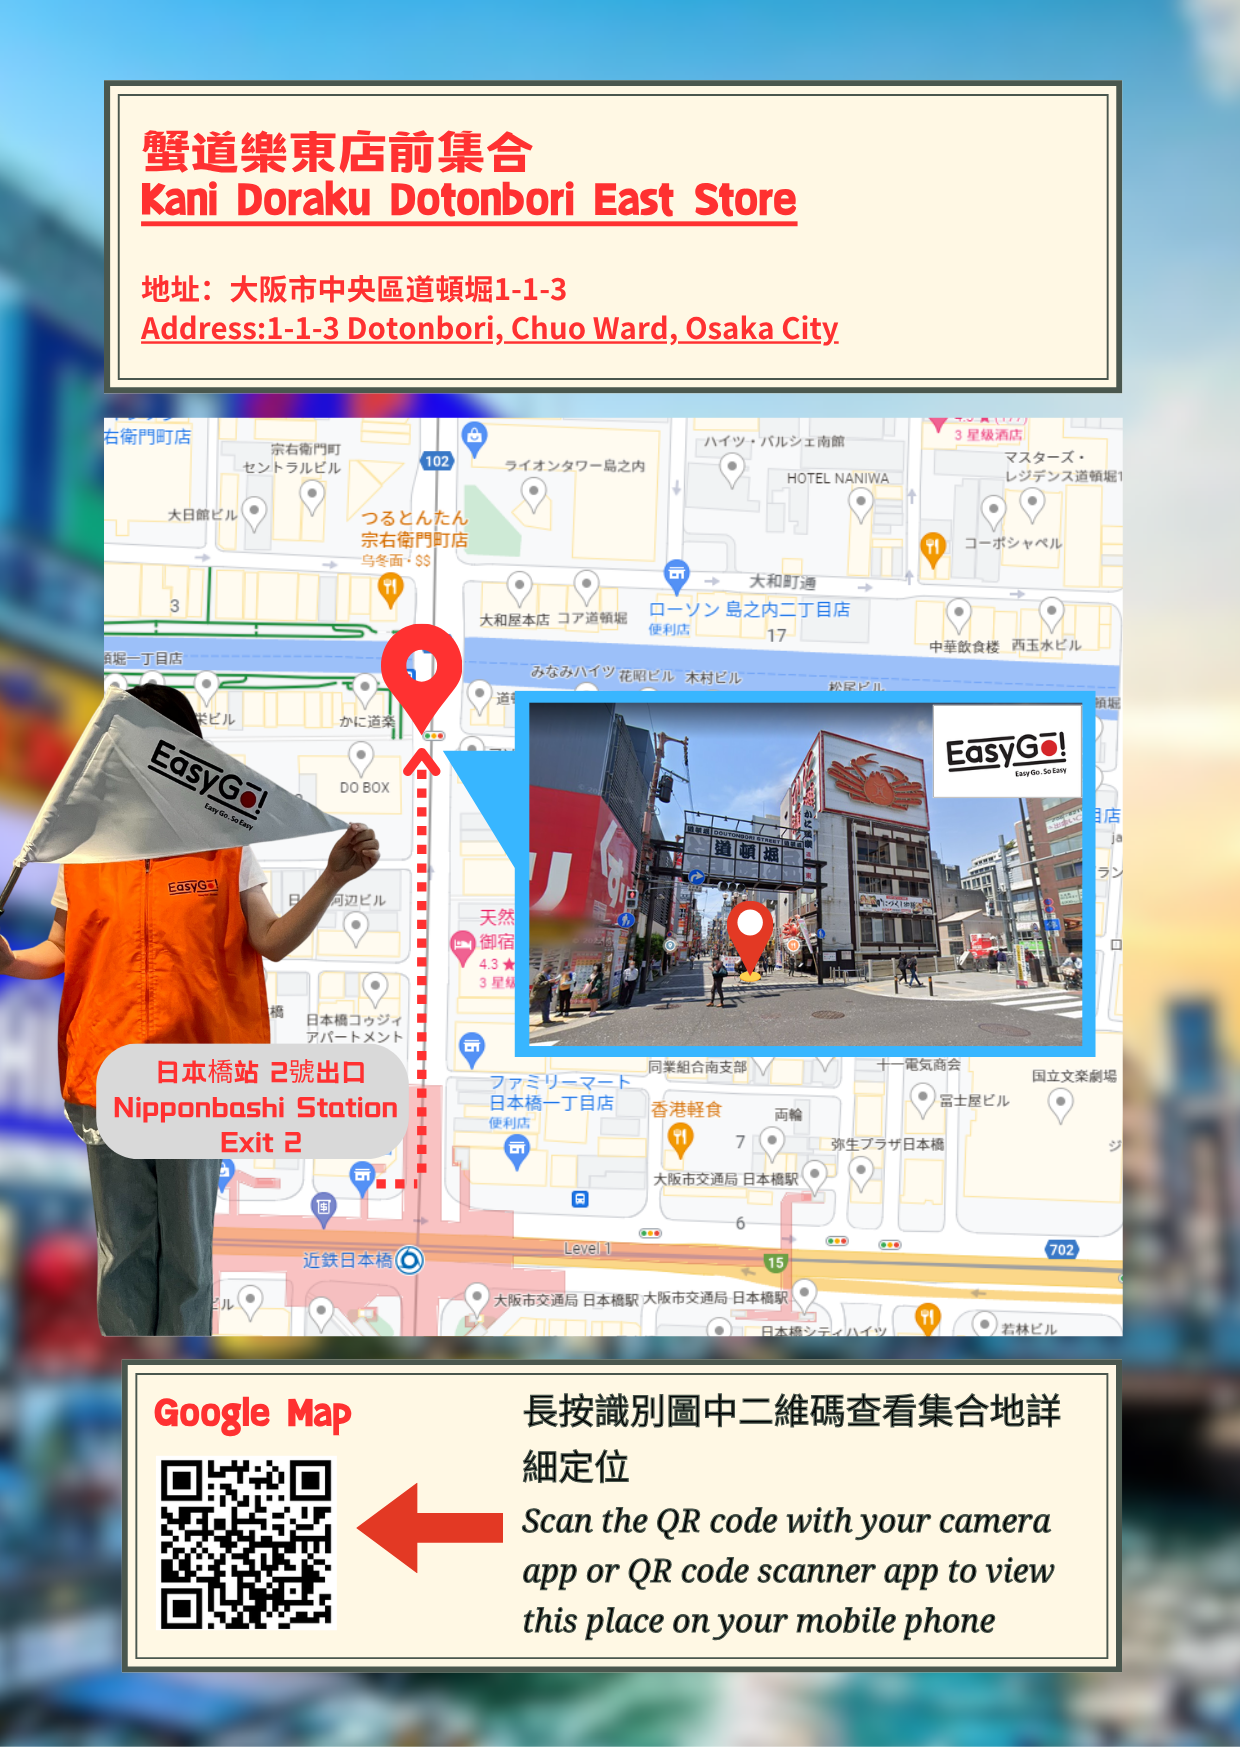Viewport: 1240px width, 1748px height.
Task: Click the route 102 road shield
Action: (436, 461)
